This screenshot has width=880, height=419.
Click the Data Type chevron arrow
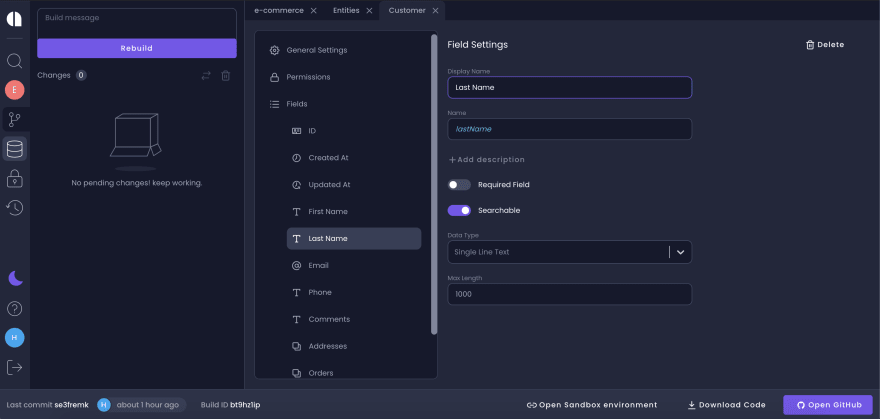tap(681, 252)
